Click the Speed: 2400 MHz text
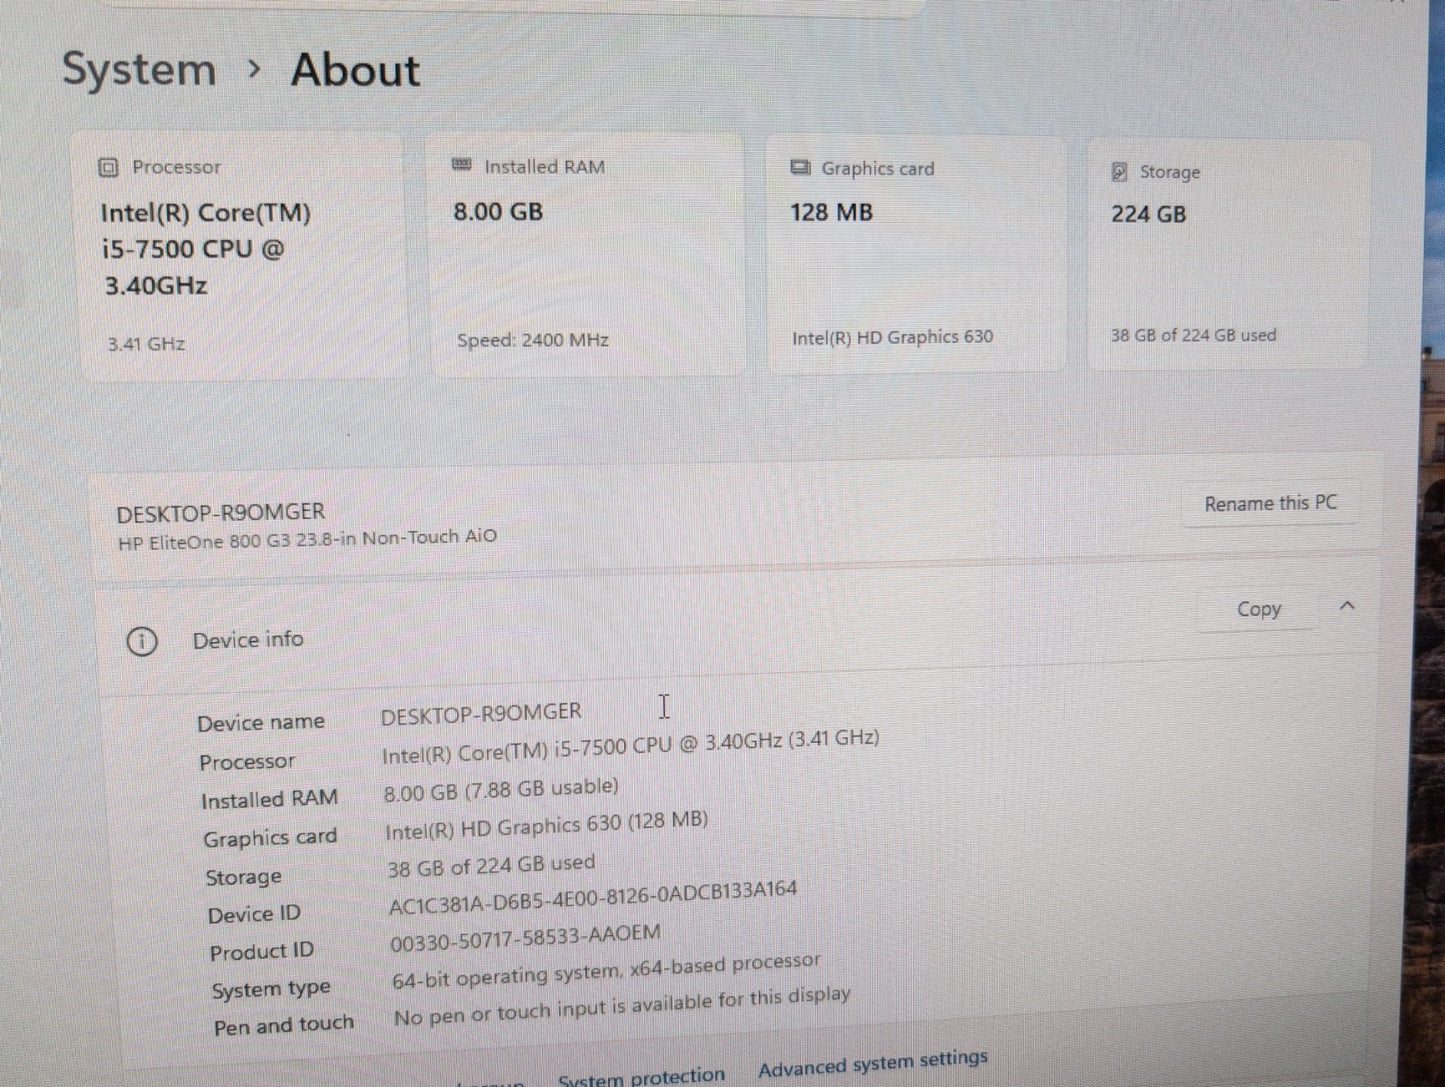Screen dimensions: 1445x1087 coord(533,340)
